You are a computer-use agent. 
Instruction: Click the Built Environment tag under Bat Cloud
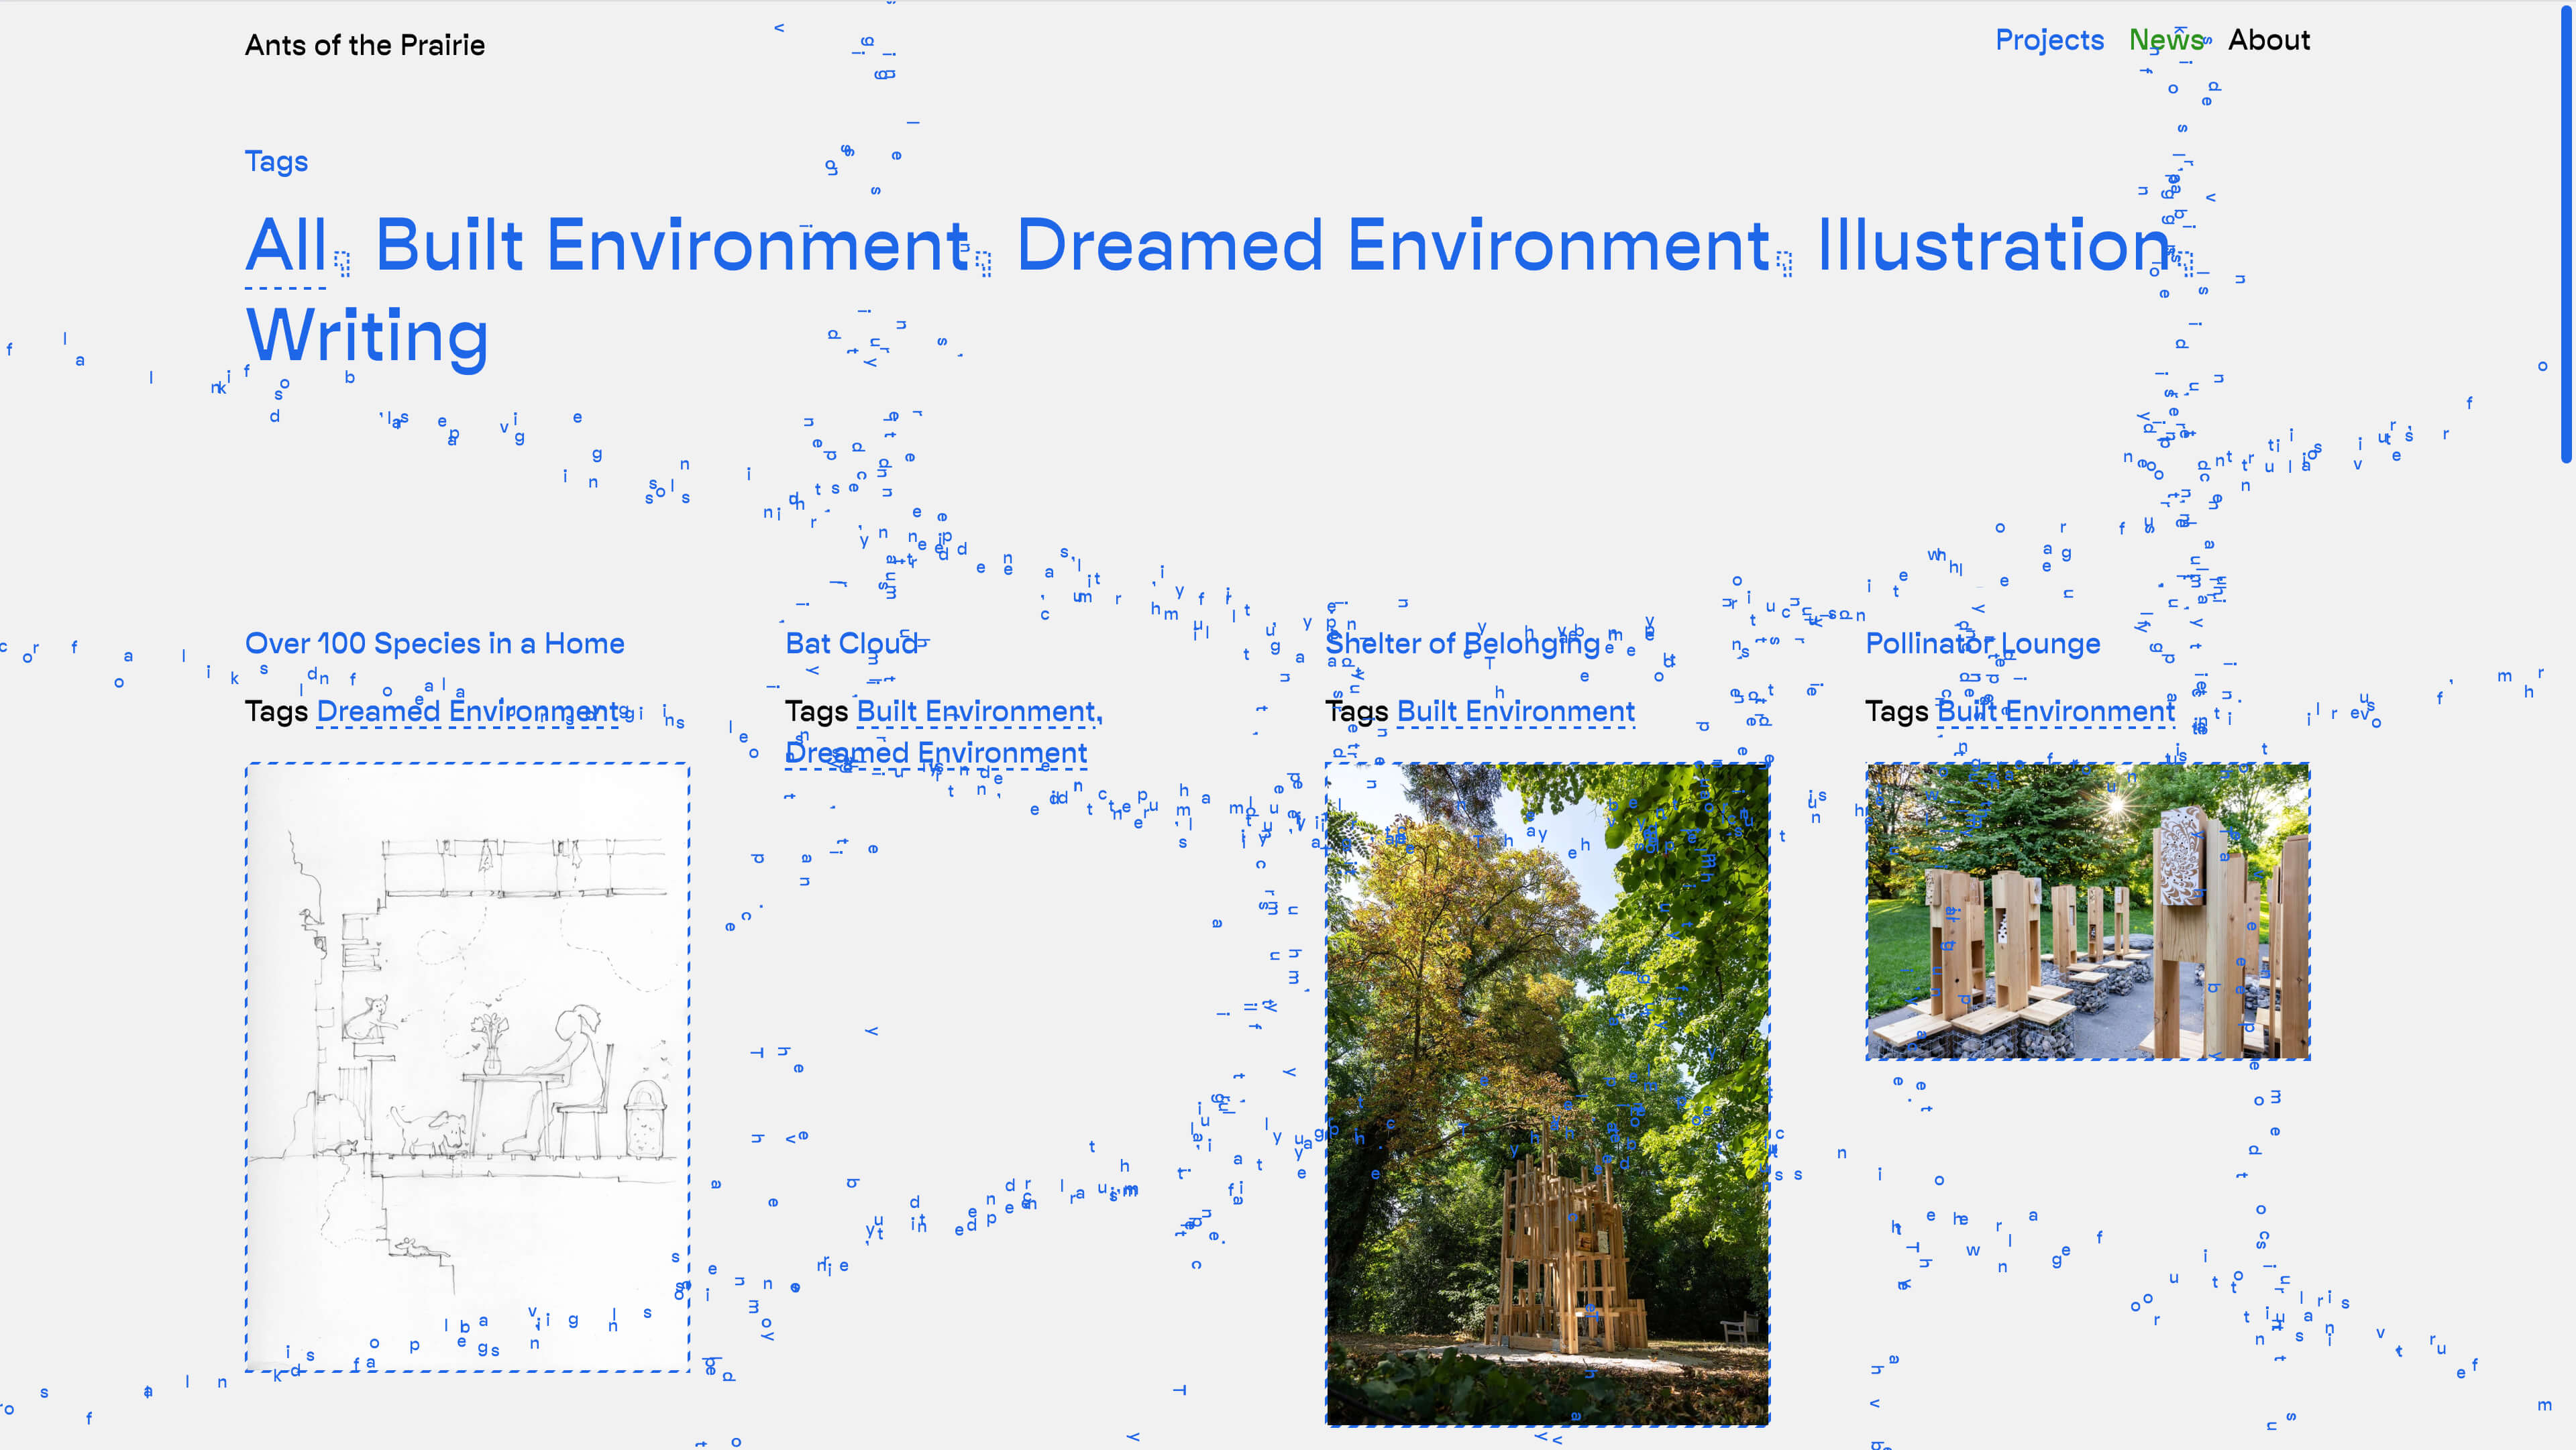click(x=978, y=711)
